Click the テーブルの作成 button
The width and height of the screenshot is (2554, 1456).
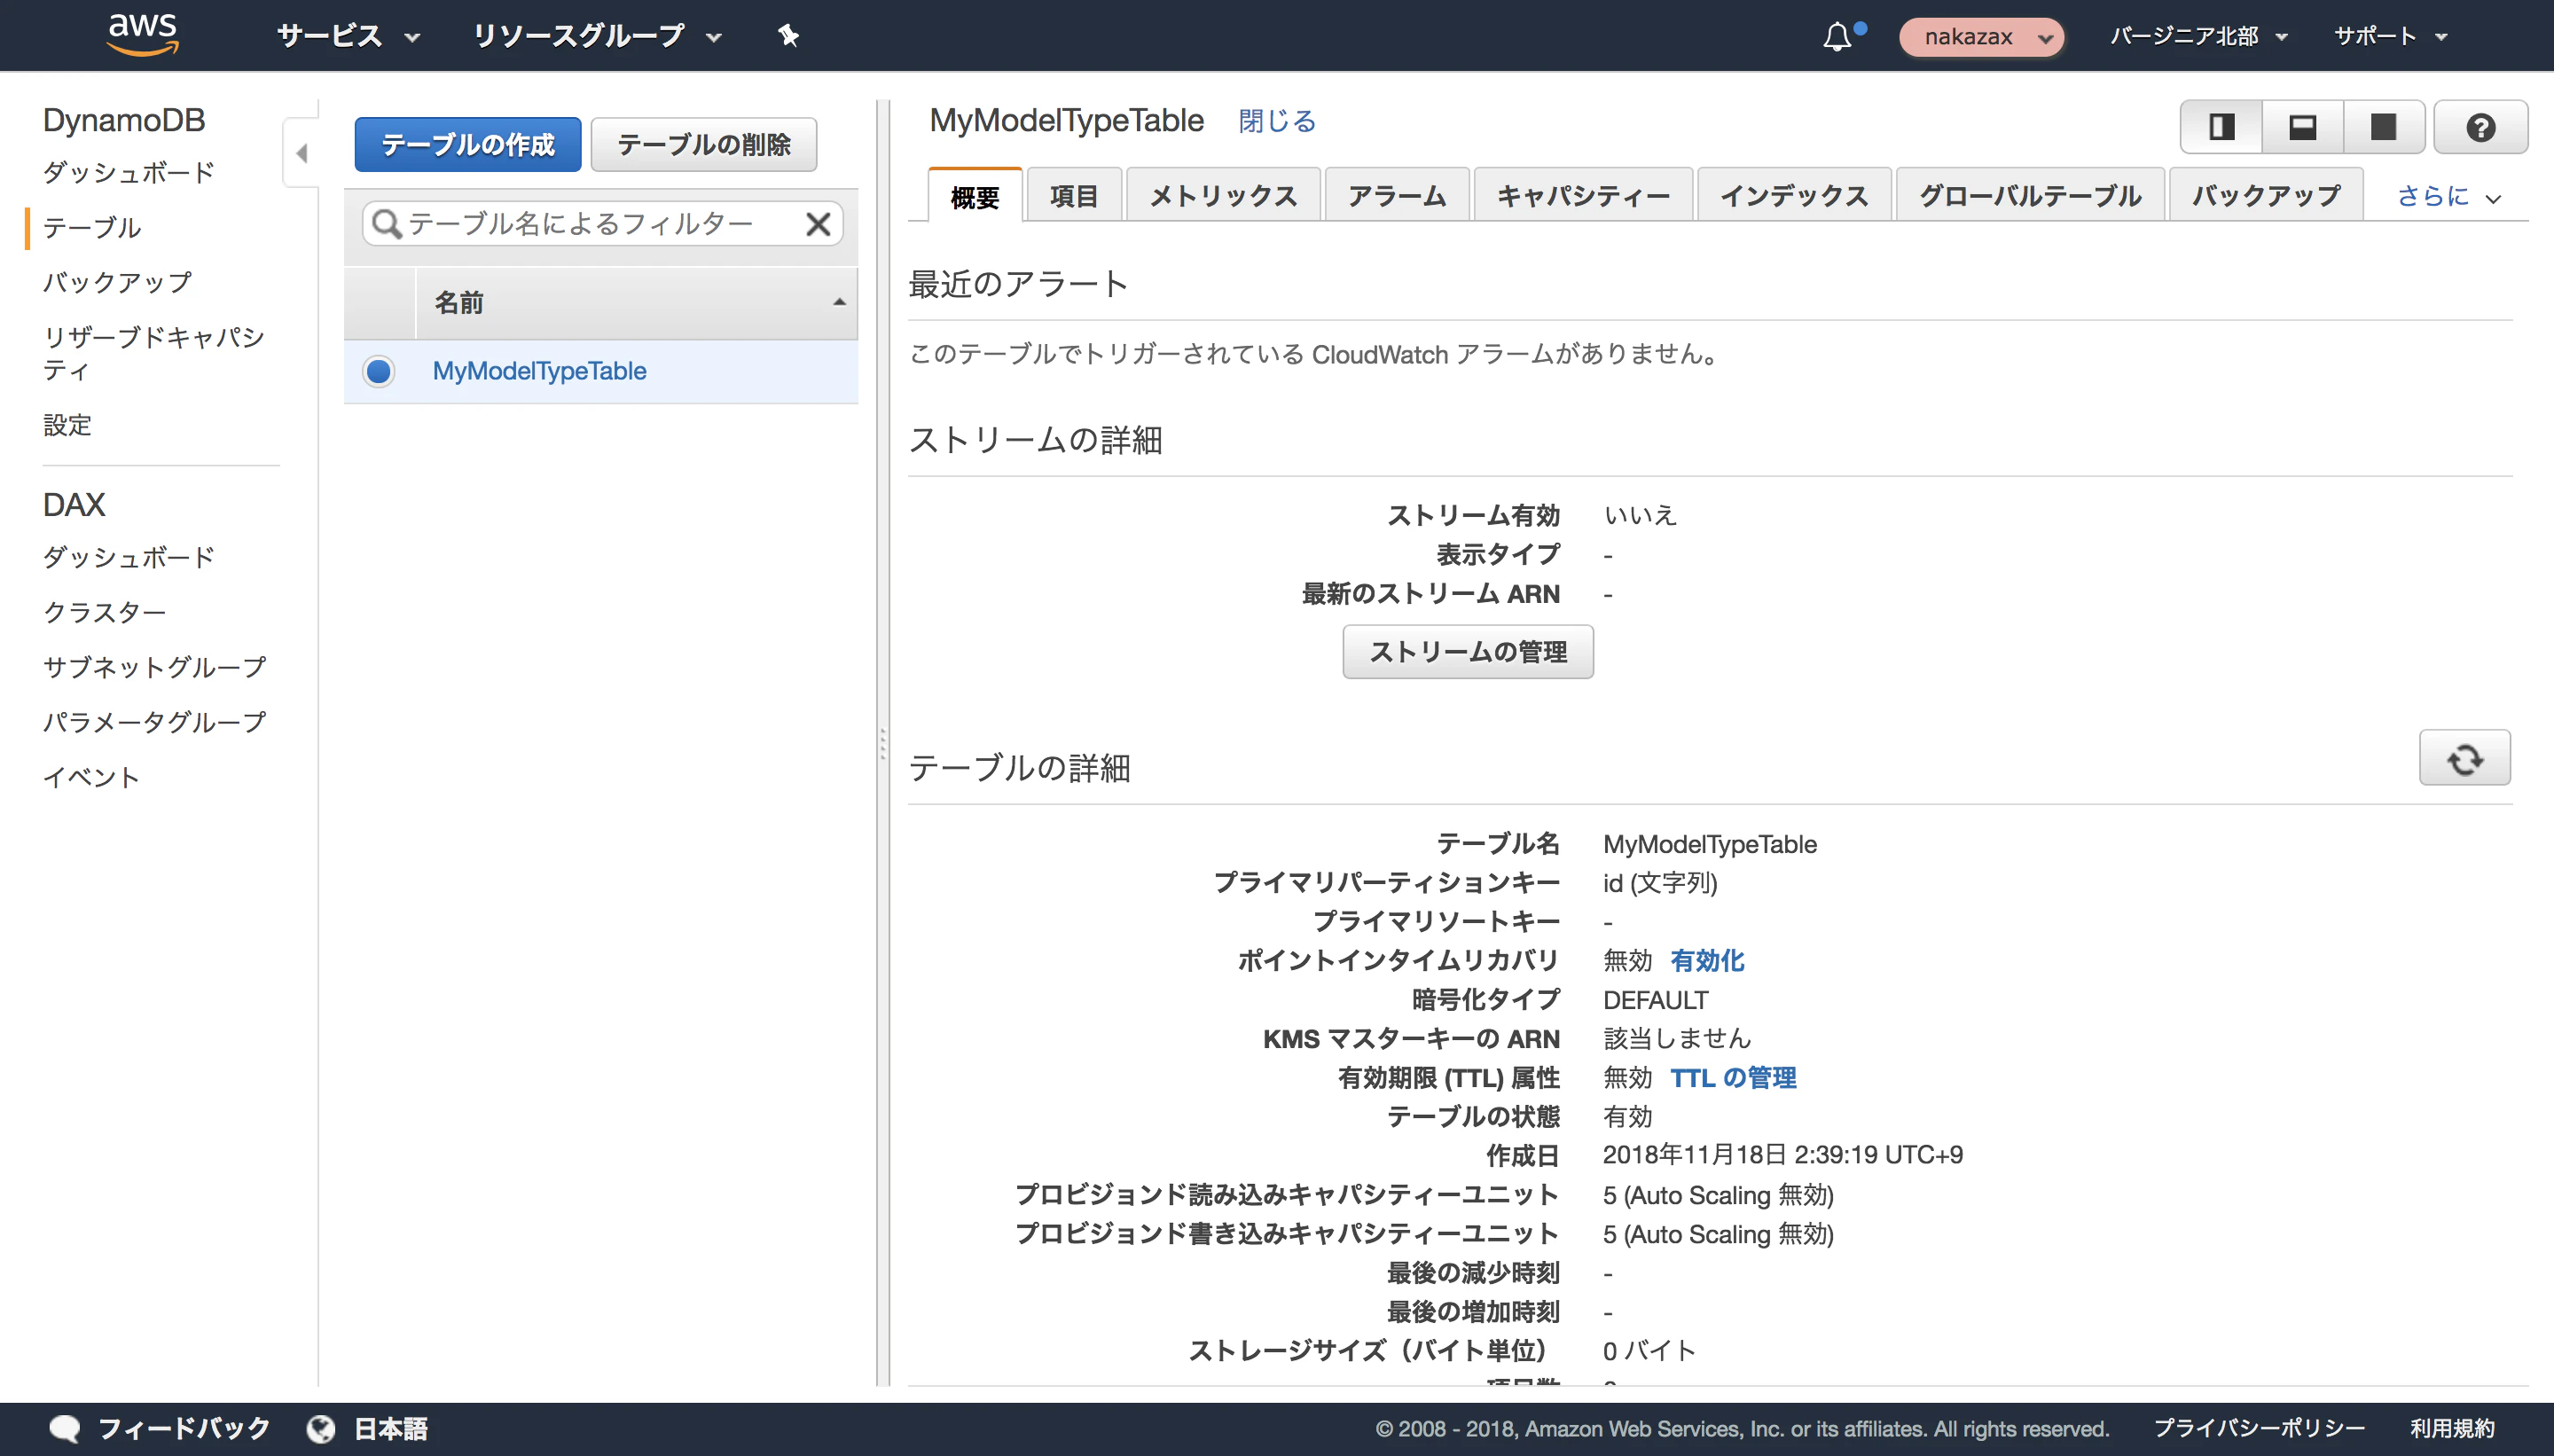(x=468, y=145)
